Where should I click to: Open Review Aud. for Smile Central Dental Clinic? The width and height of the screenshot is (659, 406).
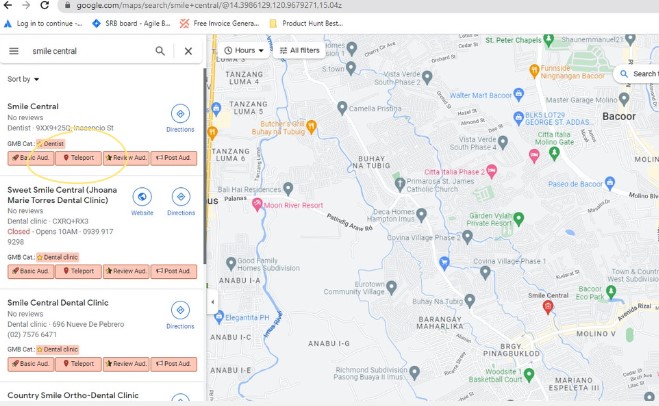[126, 364]
